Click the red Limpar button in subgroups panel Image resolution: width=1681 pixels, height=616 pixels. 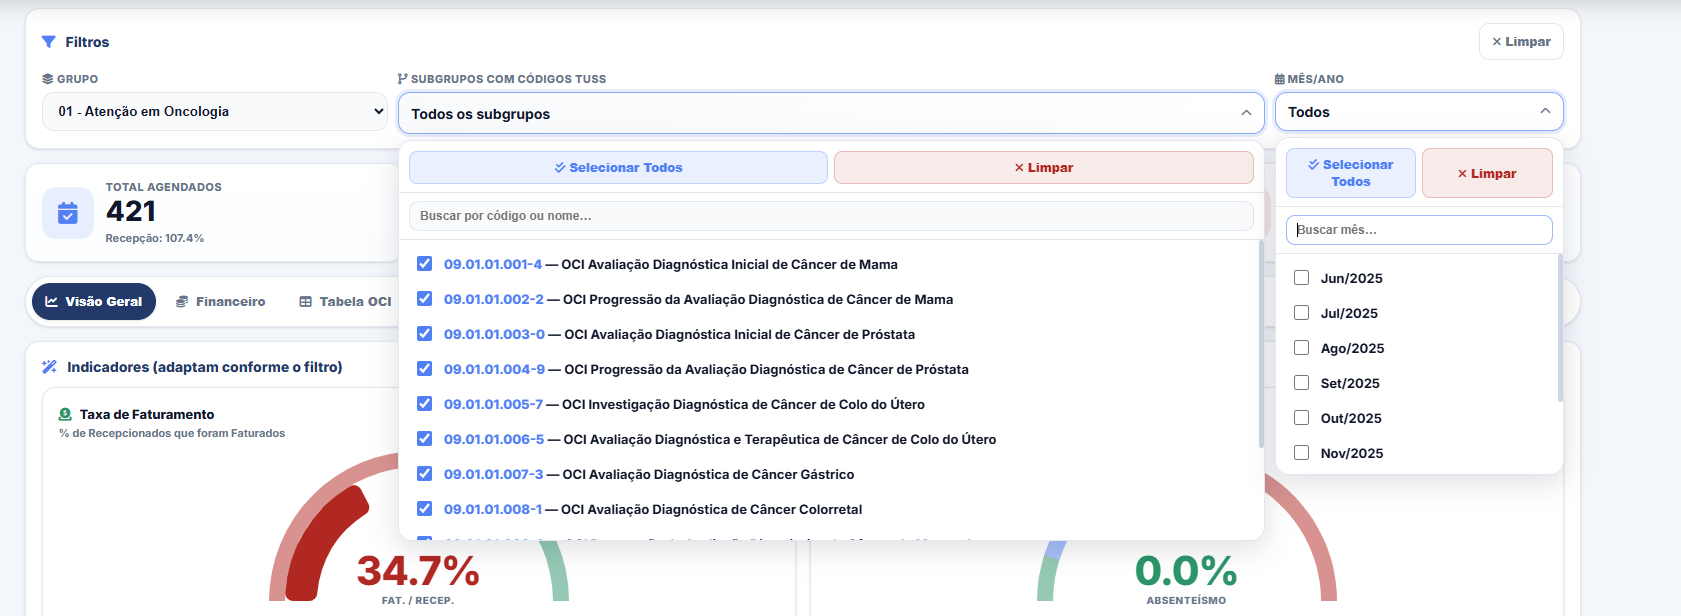pyautogui.click(x=1044, y=168)
